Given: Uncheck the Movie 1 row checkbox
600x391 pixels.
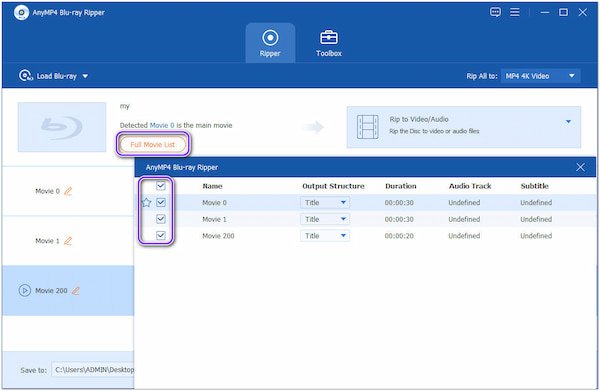Looking at the screenshot, I should click(x=161, y=219).
